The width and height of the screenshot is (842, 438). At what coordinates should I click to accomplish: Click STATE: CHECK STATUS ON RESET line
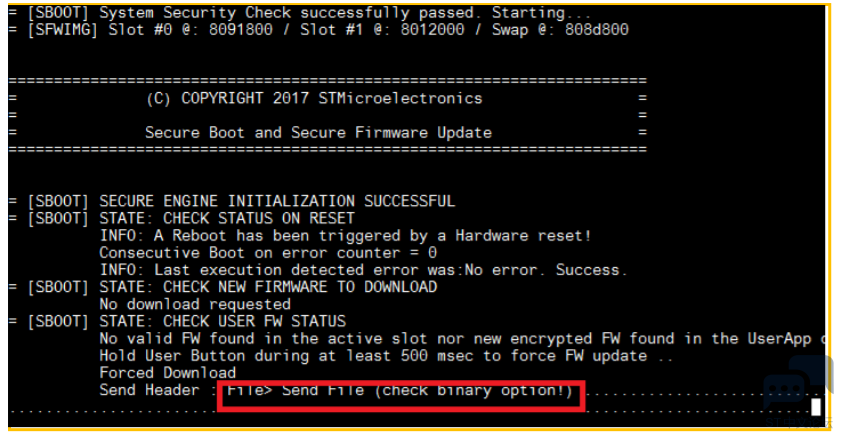[x=182, y=218]
